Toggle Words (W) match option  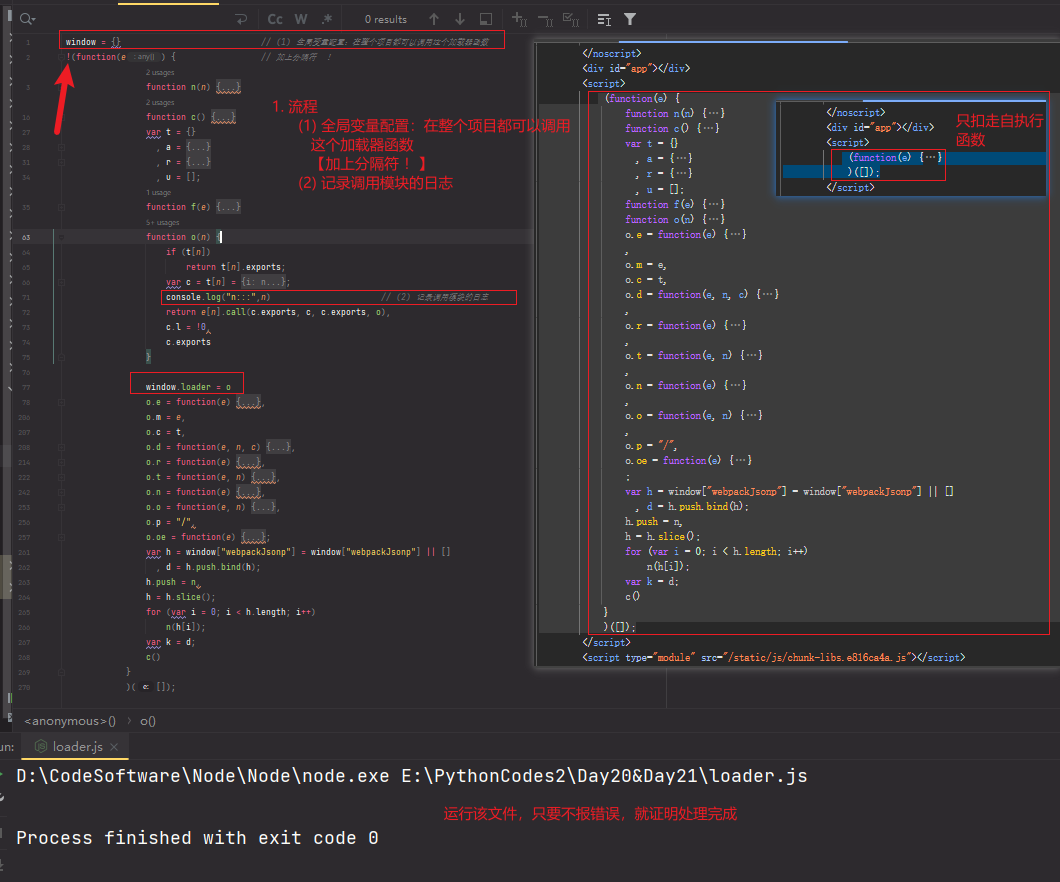pyautogui.click(x=301, y=20)
